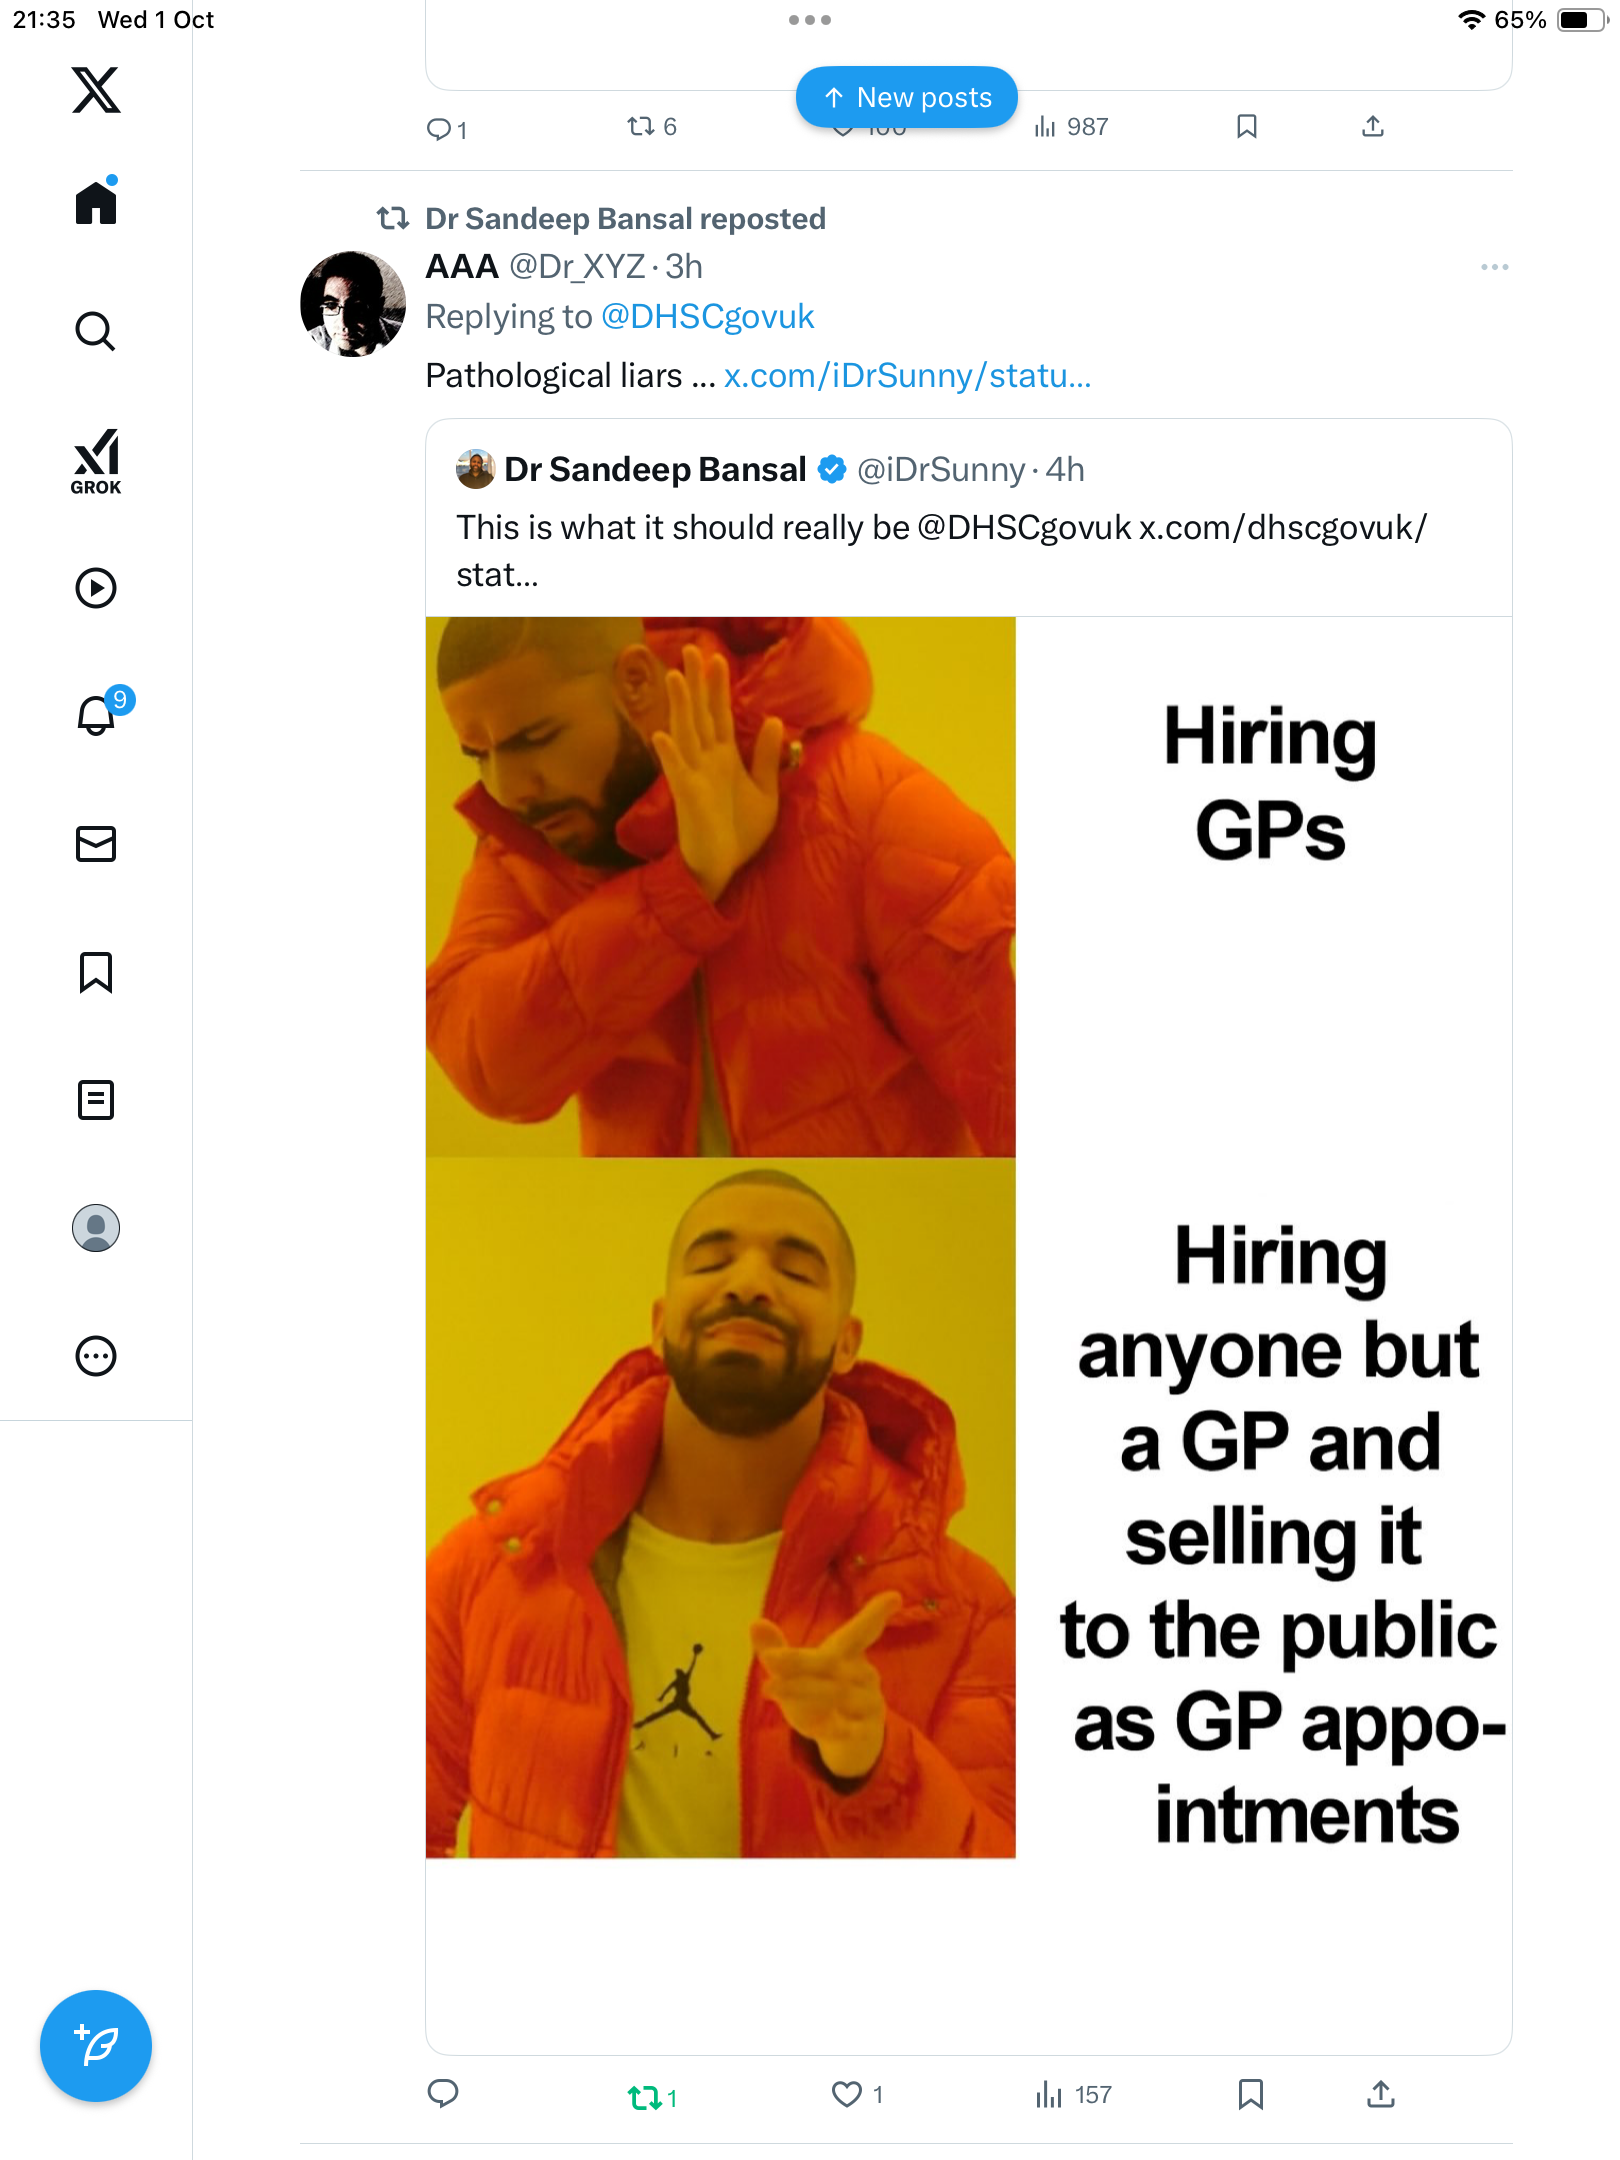Open the @DHSCgovuk mention link
This screenshot has width=1620, height=2160.
pyautogui.click(x=707, y=317)
